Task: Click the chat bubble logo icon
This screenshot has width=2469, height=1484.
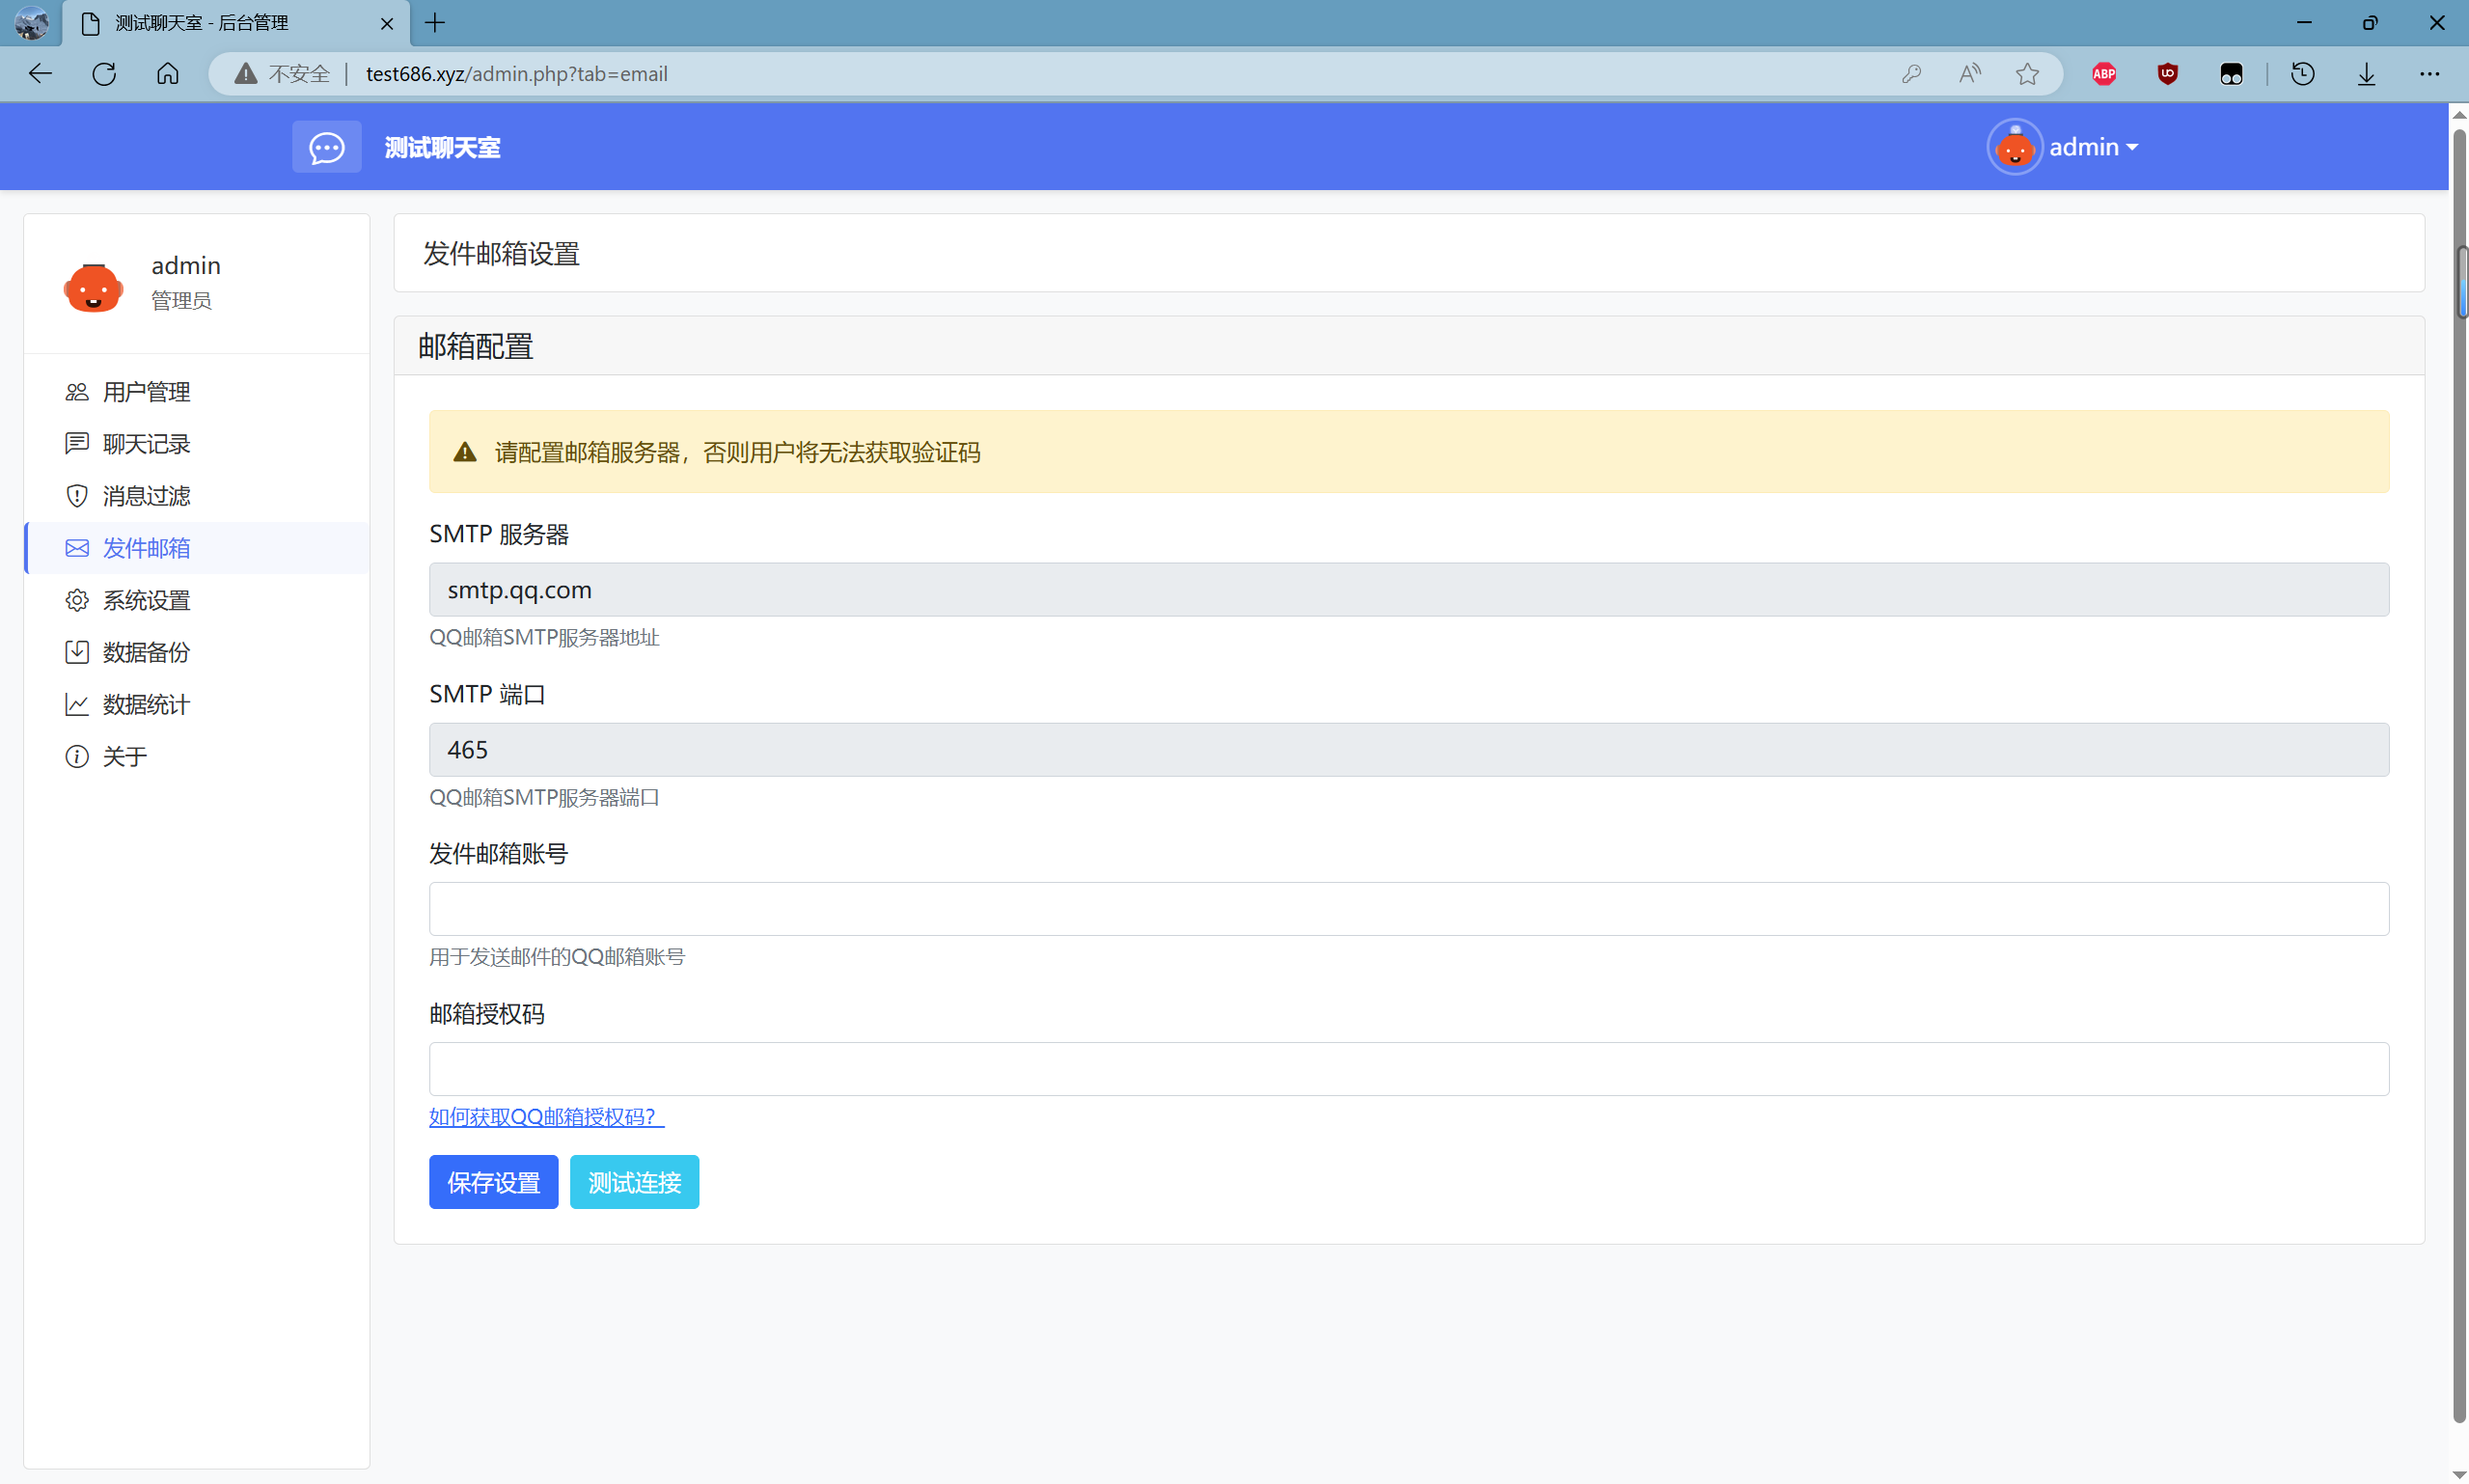Action: (x=326, y=147)
